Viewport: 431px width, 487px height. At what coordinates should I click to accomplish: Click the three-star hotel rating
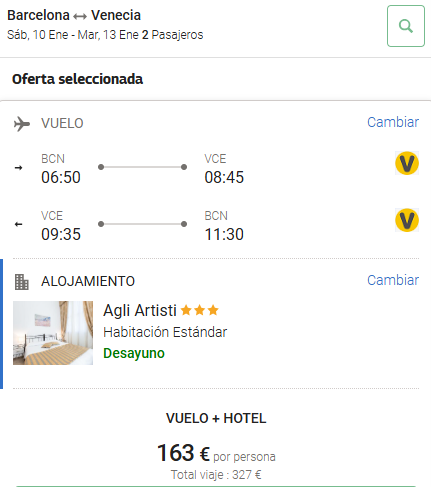(x=199, y=310)
